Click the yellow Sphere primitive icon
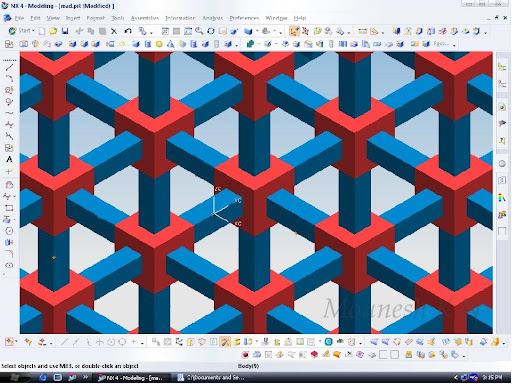This screenshot has height=384, width=512. coord(159,44)
